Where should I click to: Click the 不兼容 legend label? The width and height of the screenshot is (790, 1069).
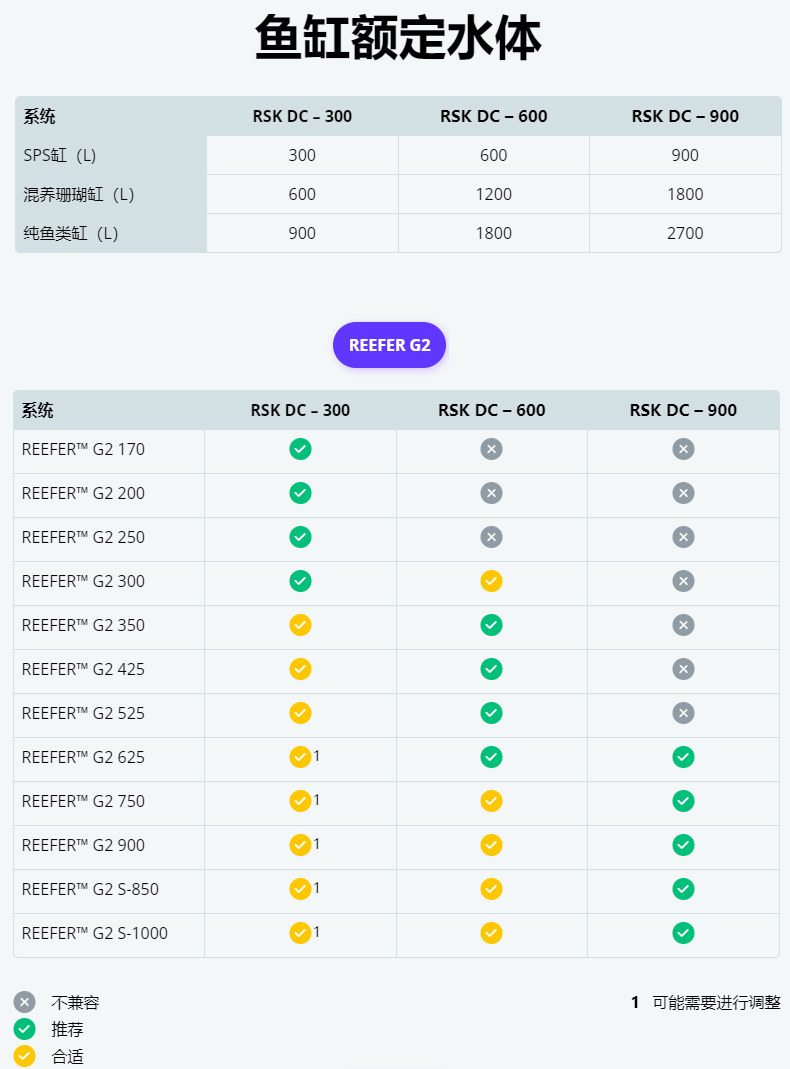pos(76,1002)
